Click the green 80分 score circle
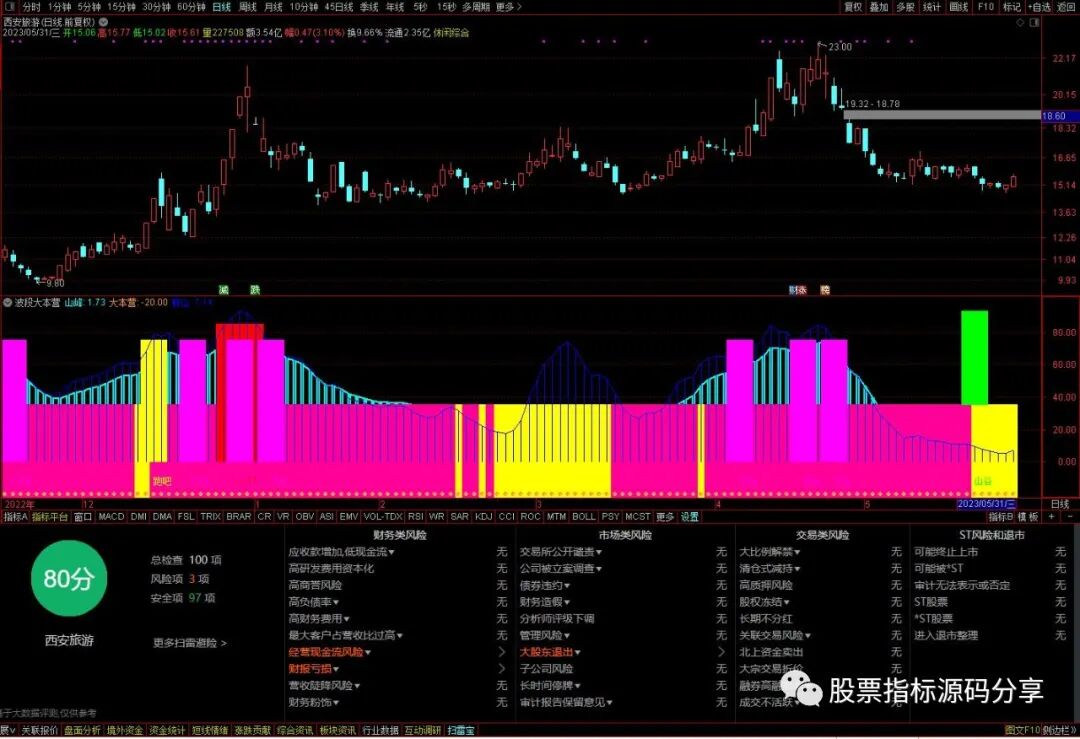Image resolution: width=1080 pixels, height=739 pixels. [x=69, y=579]
